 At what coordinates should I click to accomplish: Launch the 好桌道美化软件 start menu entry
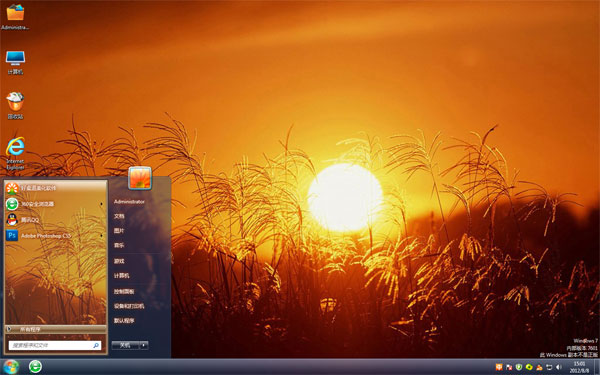[55, 188]
